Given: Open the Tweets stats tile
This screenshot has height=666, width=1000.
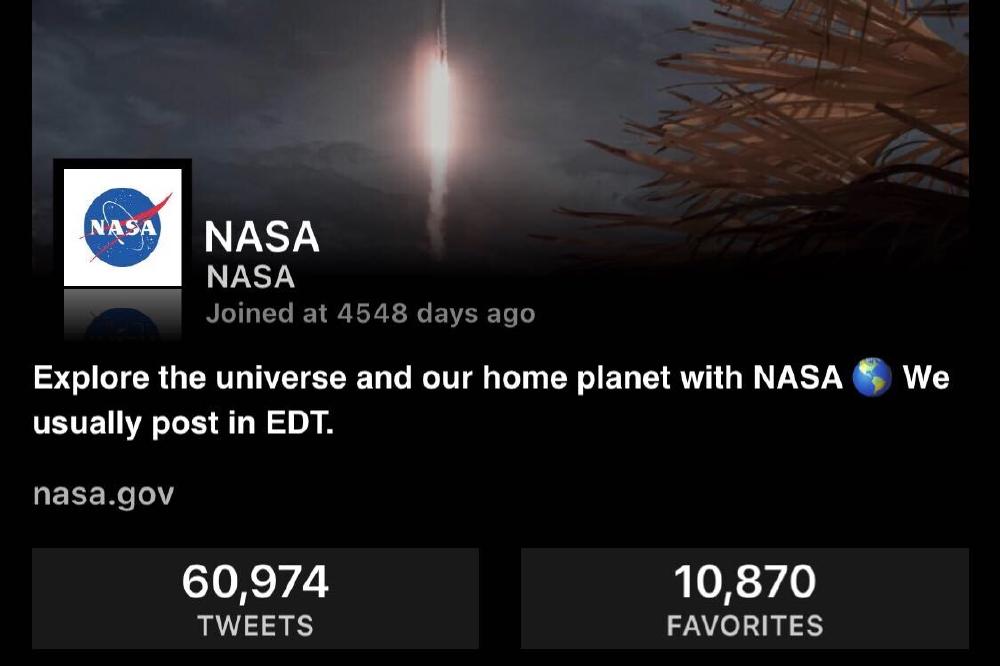Looking at the screenshot, I should coord(255,598).
